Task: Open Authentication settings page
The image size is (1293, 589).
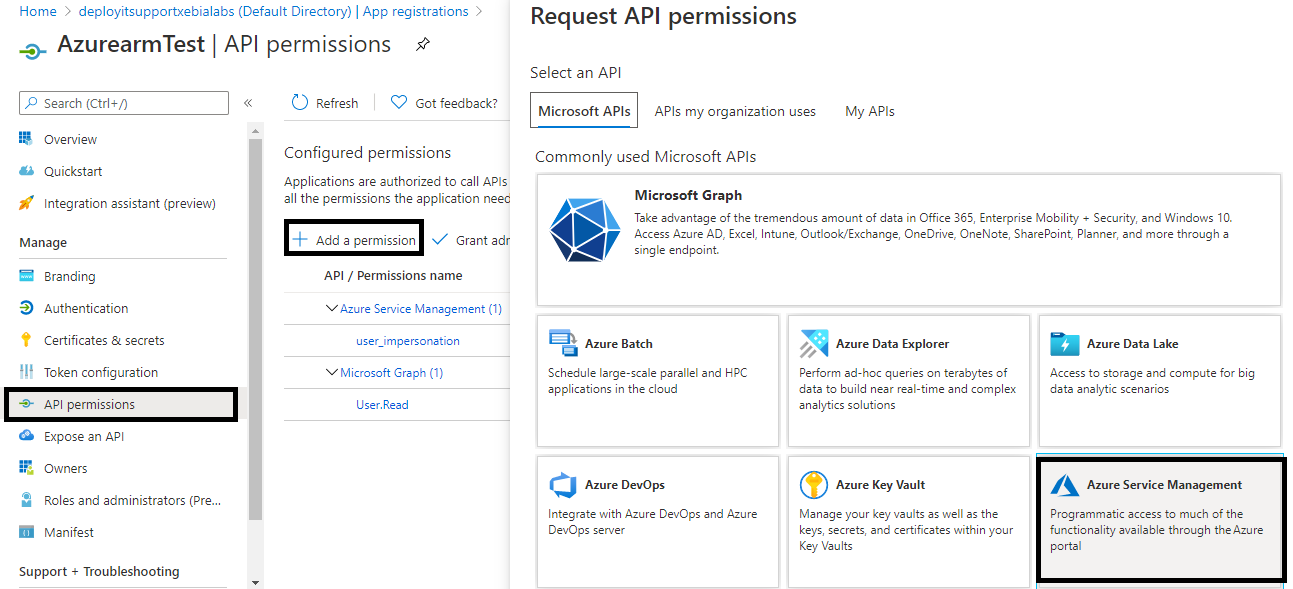Action: click(86, 308)
